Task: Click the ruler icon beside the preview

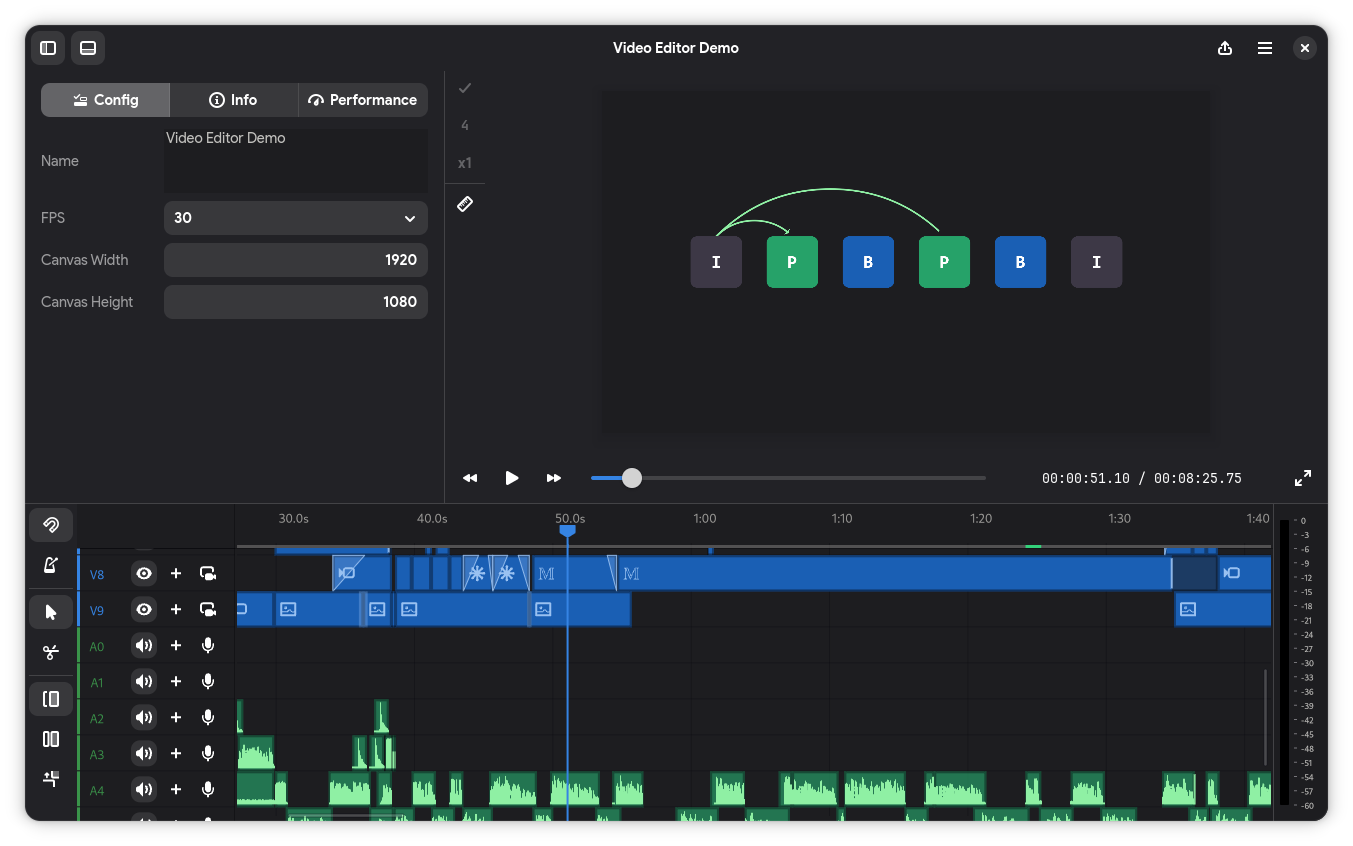Action: tap(465, 204)
